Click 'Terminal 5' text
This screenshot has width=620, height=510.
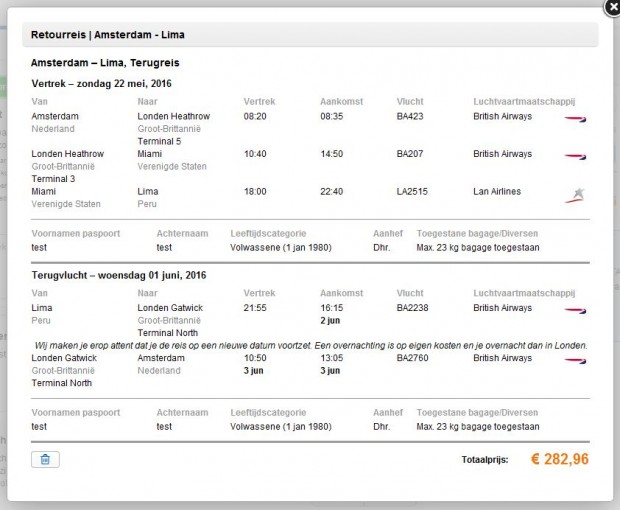[x=159, y=141]
